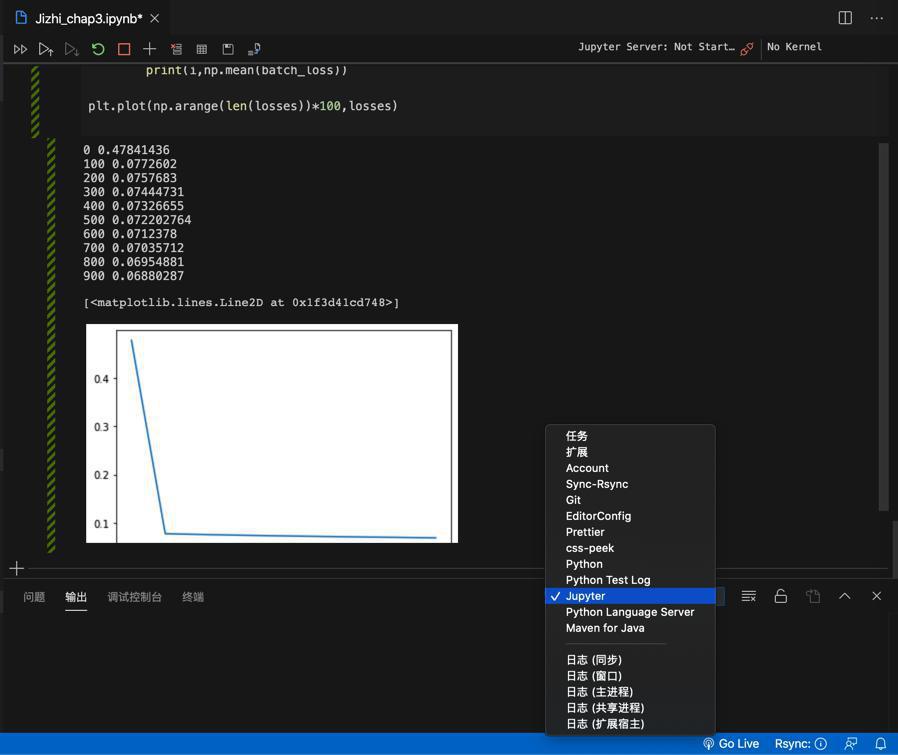Insert new cell with plus below output
Image resolution: width=898 pixels, height=755 pixels.
coord(17,568)
